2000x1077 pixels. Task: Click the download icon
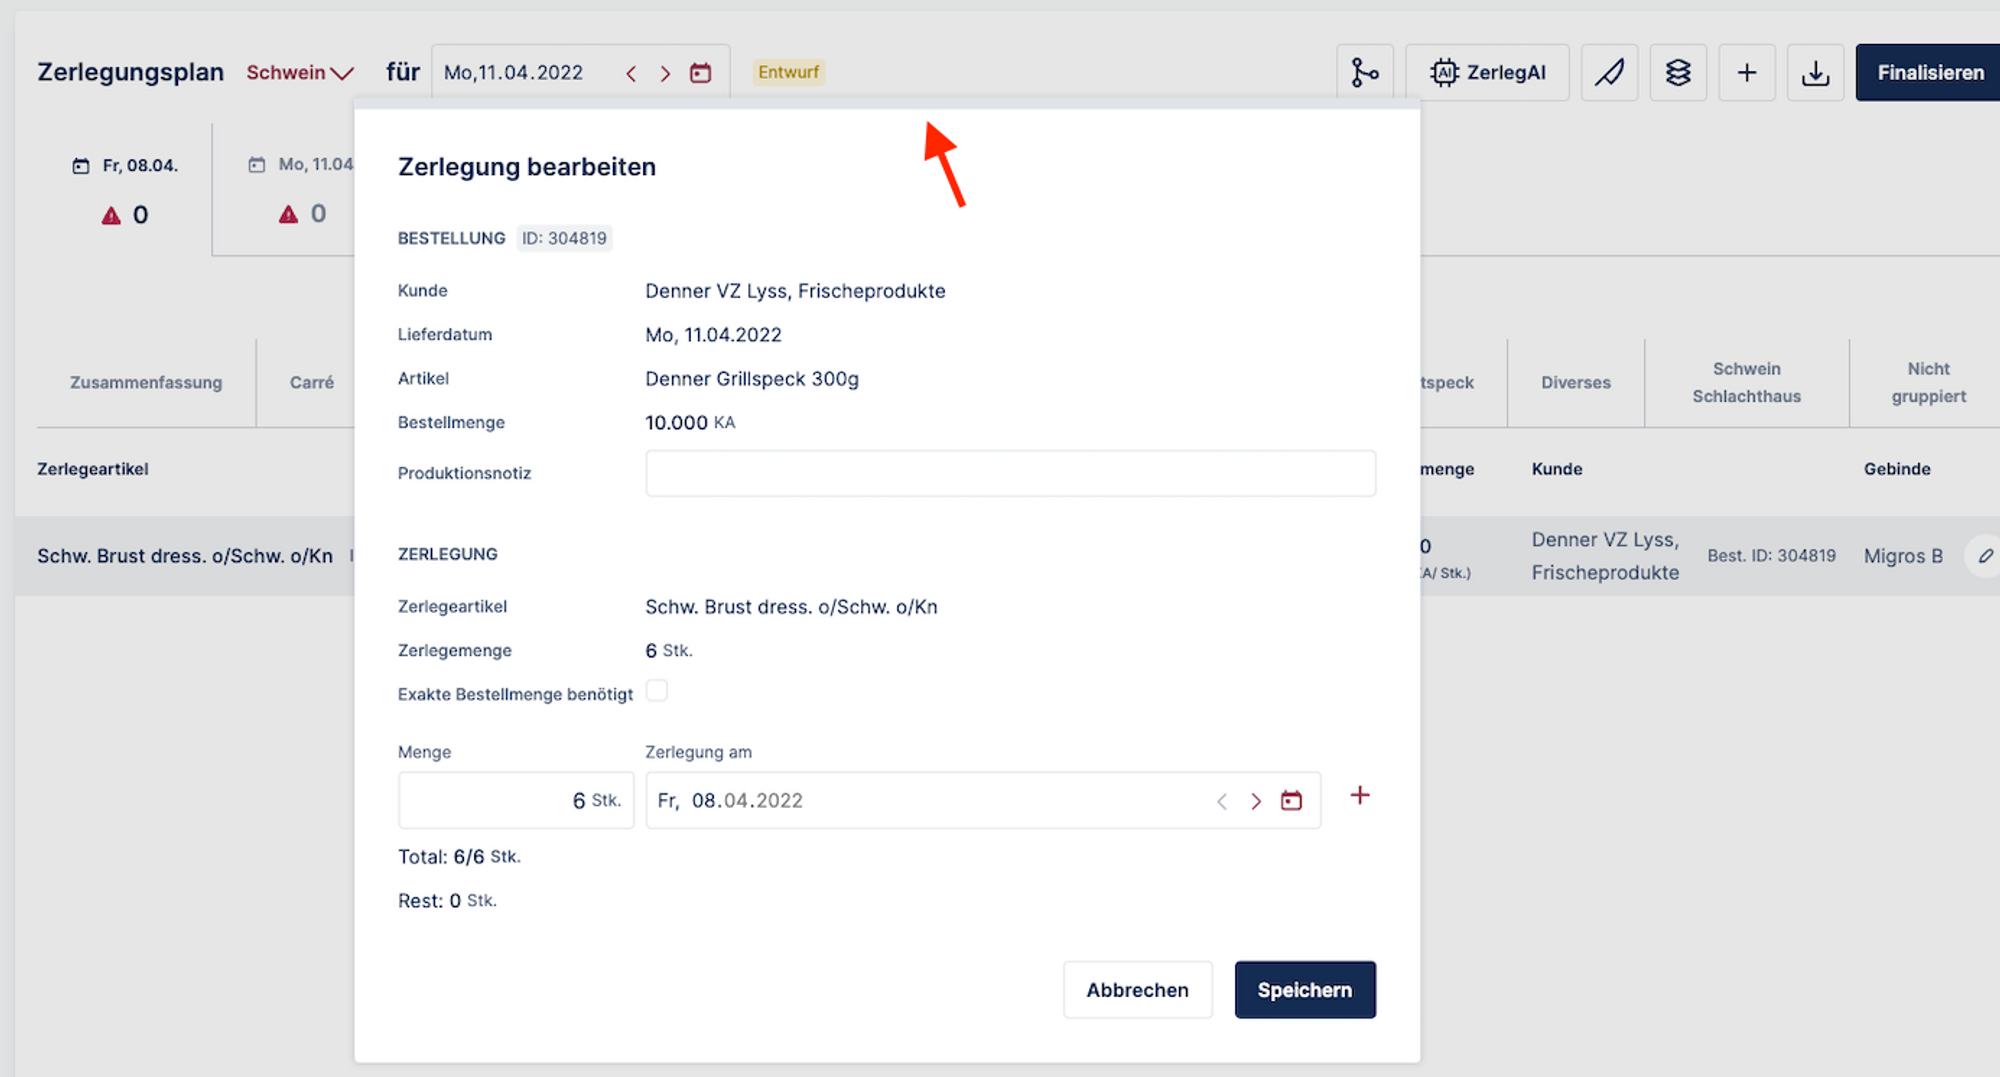1815,73
